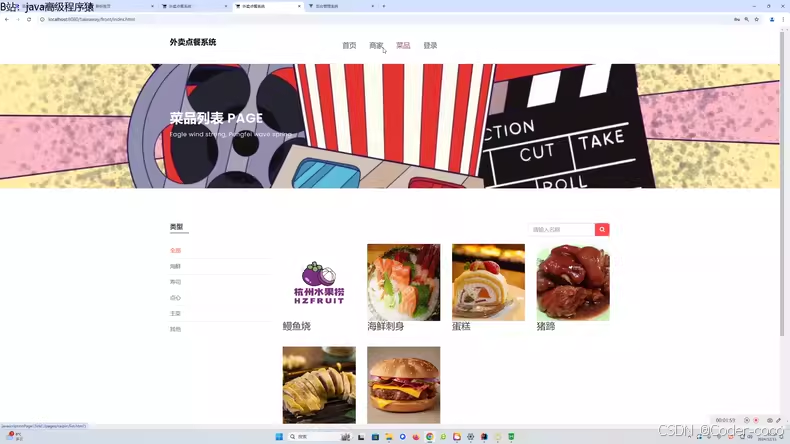Screen dimensions: 790x444
Task: Open the Chrome three-dot menu
Action: point(783,19)
